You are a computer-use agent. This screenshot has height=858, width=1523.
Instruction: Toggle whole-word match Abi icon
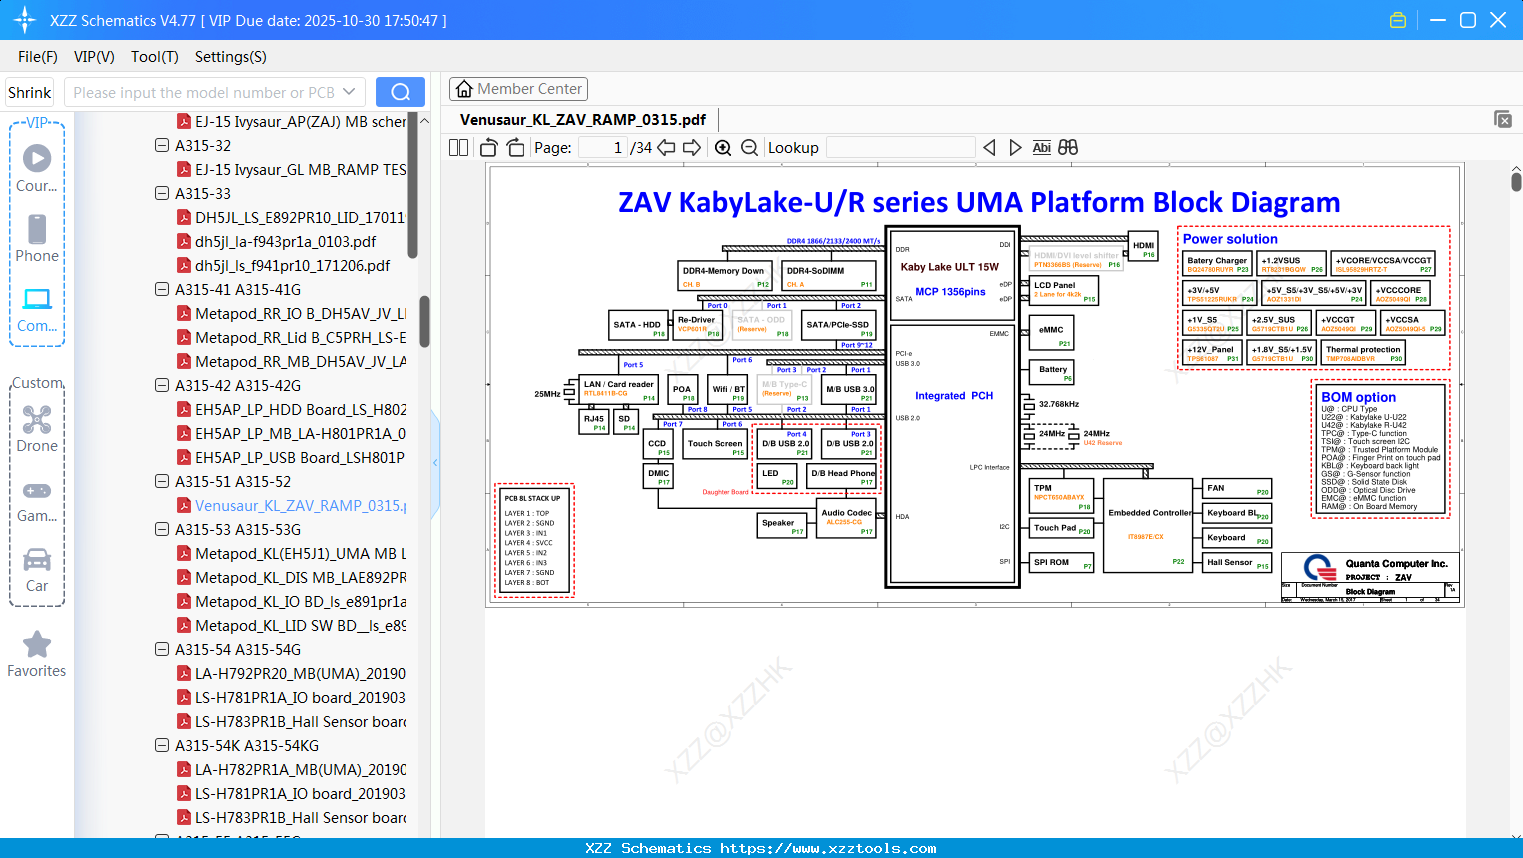[1042, 148]
